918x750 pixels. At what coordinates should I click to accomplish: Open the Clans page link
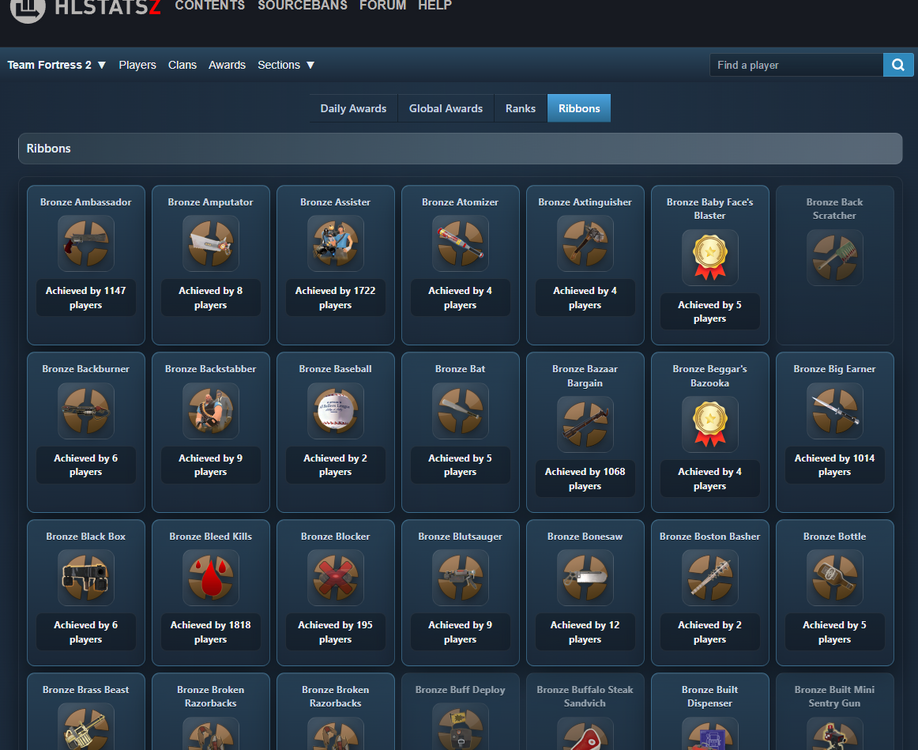click(x=182, y=65)
